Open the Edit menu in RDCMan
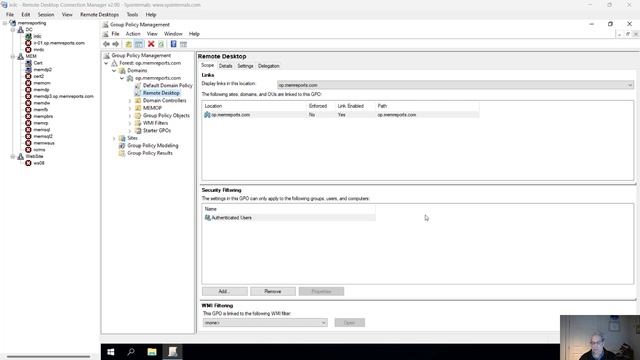 (x=26, y=15)
